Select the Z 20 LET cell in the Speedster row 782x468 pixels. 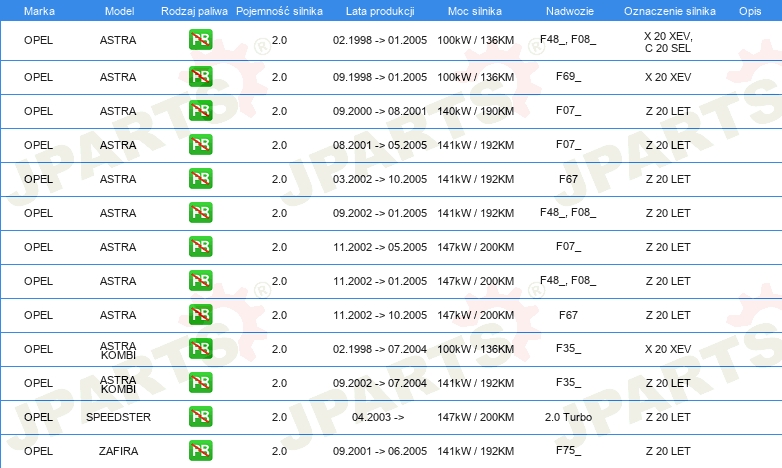point(668,417)
